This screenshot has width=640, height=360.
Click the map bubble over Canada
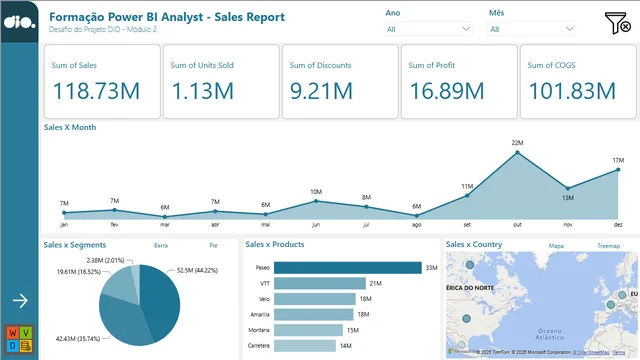click(470, 265)
